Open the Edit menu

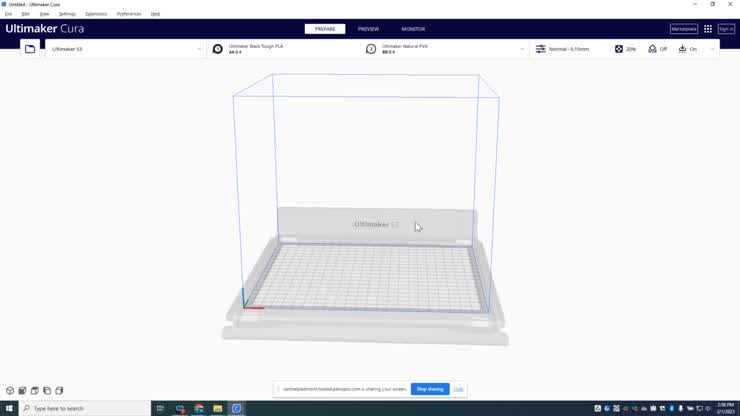click(25, 14)
